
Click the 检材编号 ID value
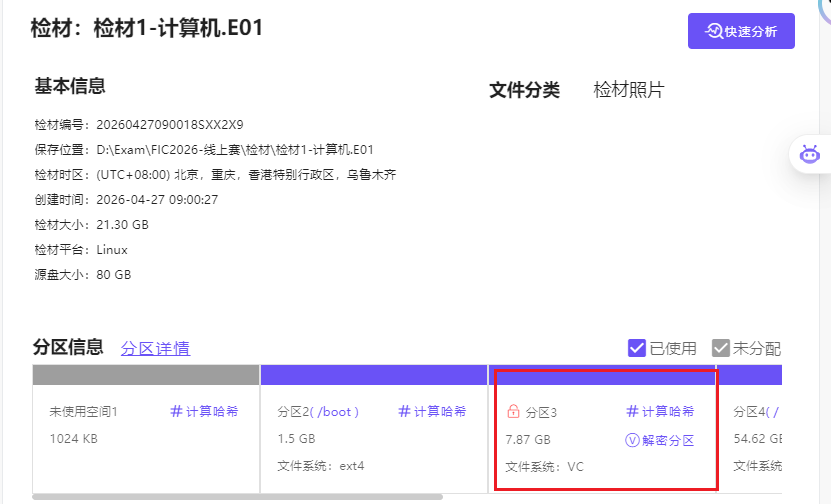(170, 125)
